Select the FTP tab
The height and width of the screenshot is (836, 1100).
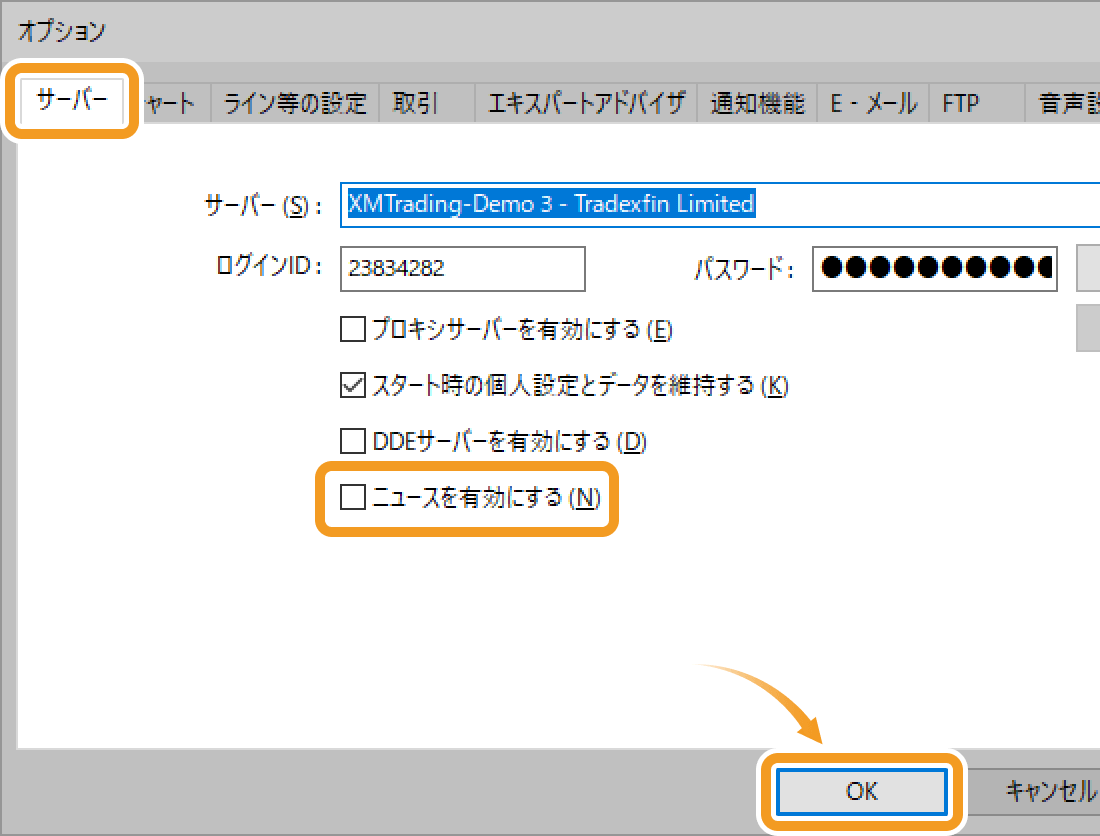point(960,103)
